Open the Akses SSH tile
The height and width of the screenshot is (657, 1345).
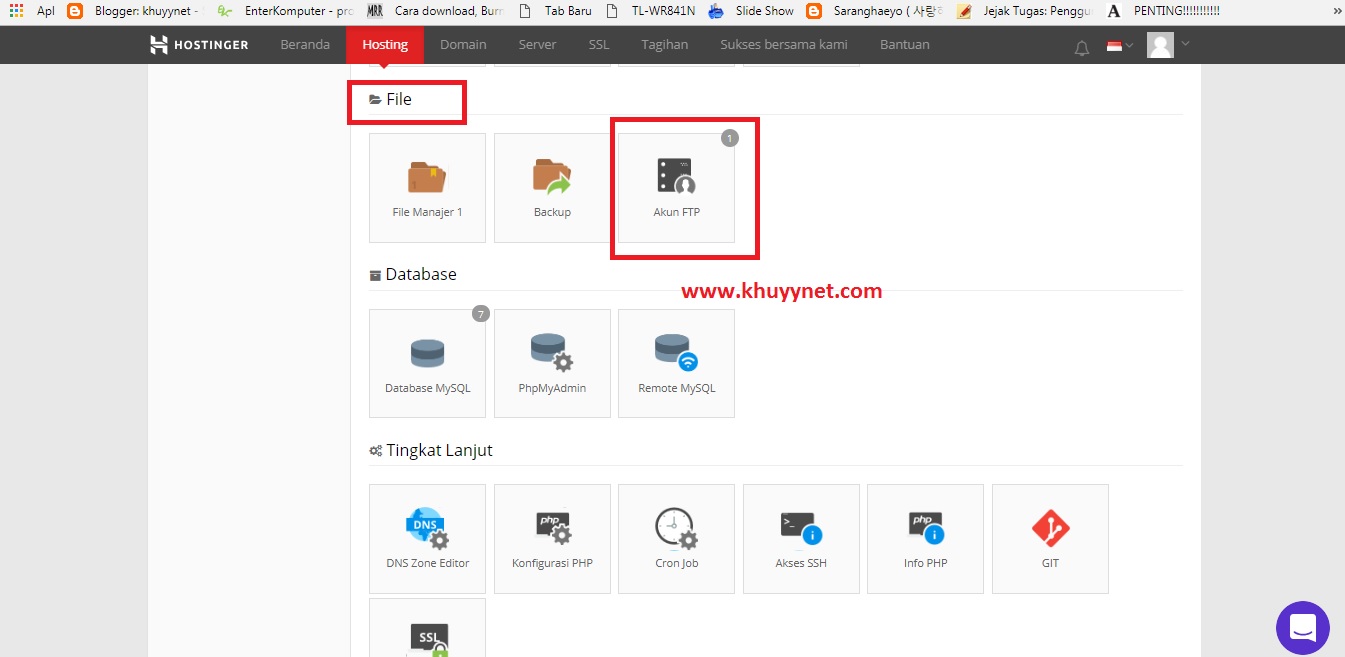coord(801,539)
